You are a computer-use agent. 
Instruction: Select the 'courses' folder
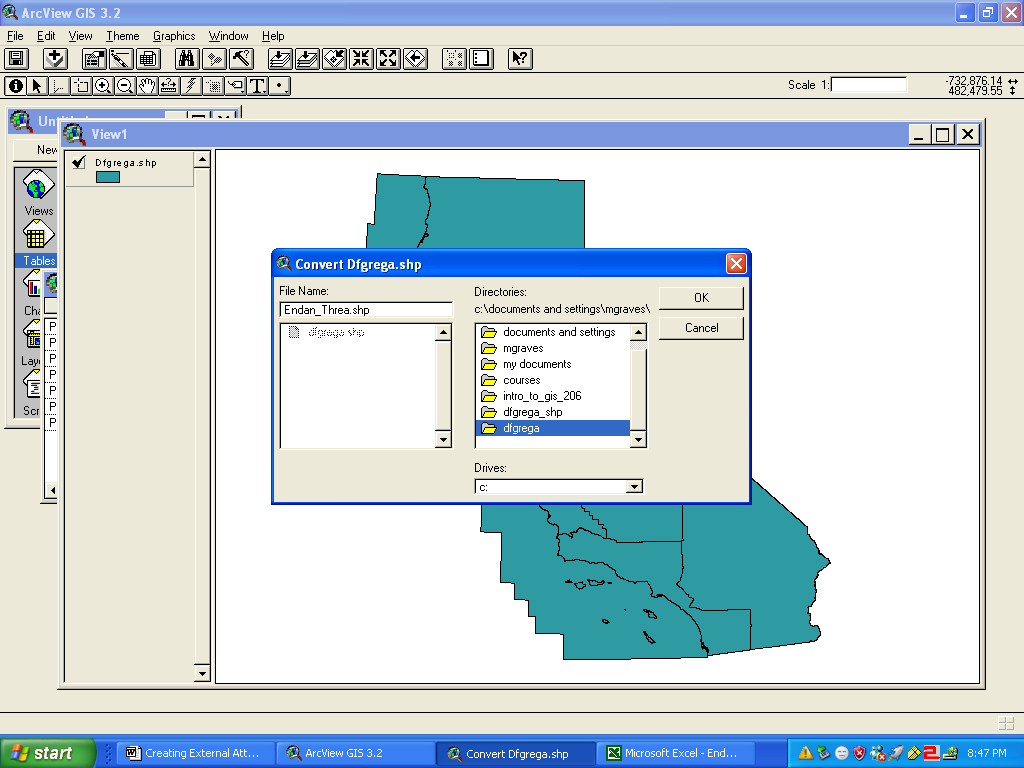coord(552,380)
